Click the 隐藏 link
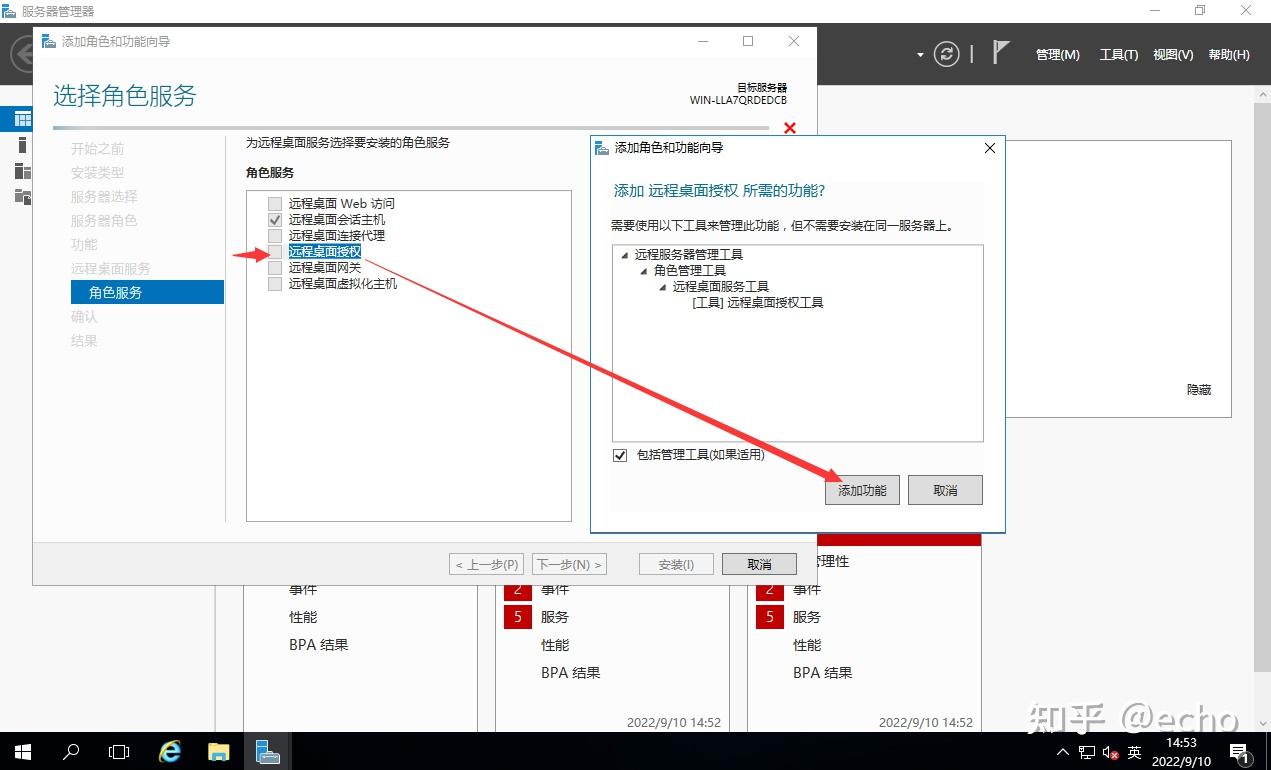1271x770 pixels. pos(1197,389)
